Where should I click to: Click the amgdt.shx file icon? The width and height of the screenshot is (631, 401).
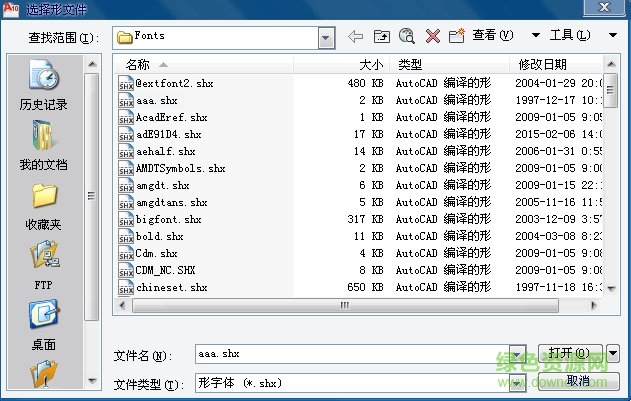pyautogui.click(x=126, y=185)
